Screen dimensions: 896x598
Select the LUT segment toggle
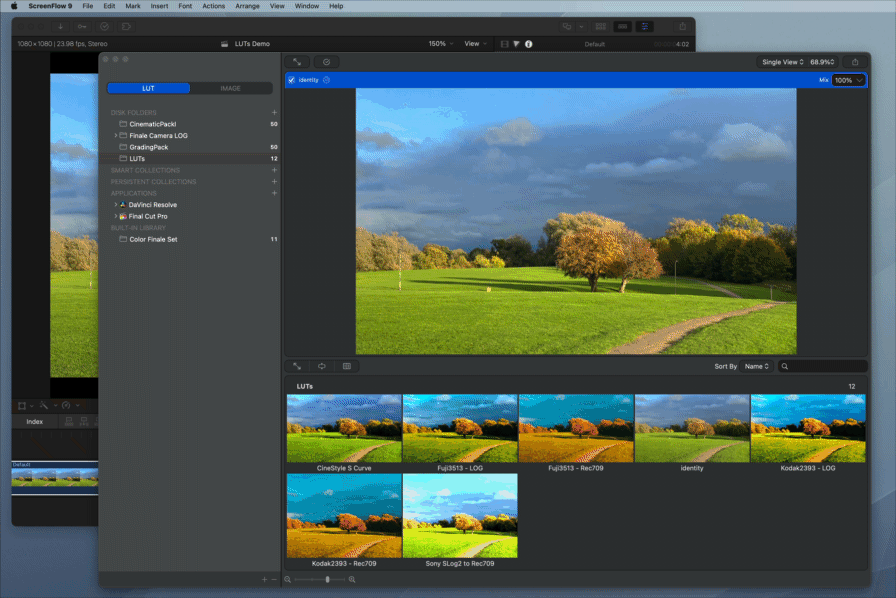pyautogui.click(x=149, y=88)
